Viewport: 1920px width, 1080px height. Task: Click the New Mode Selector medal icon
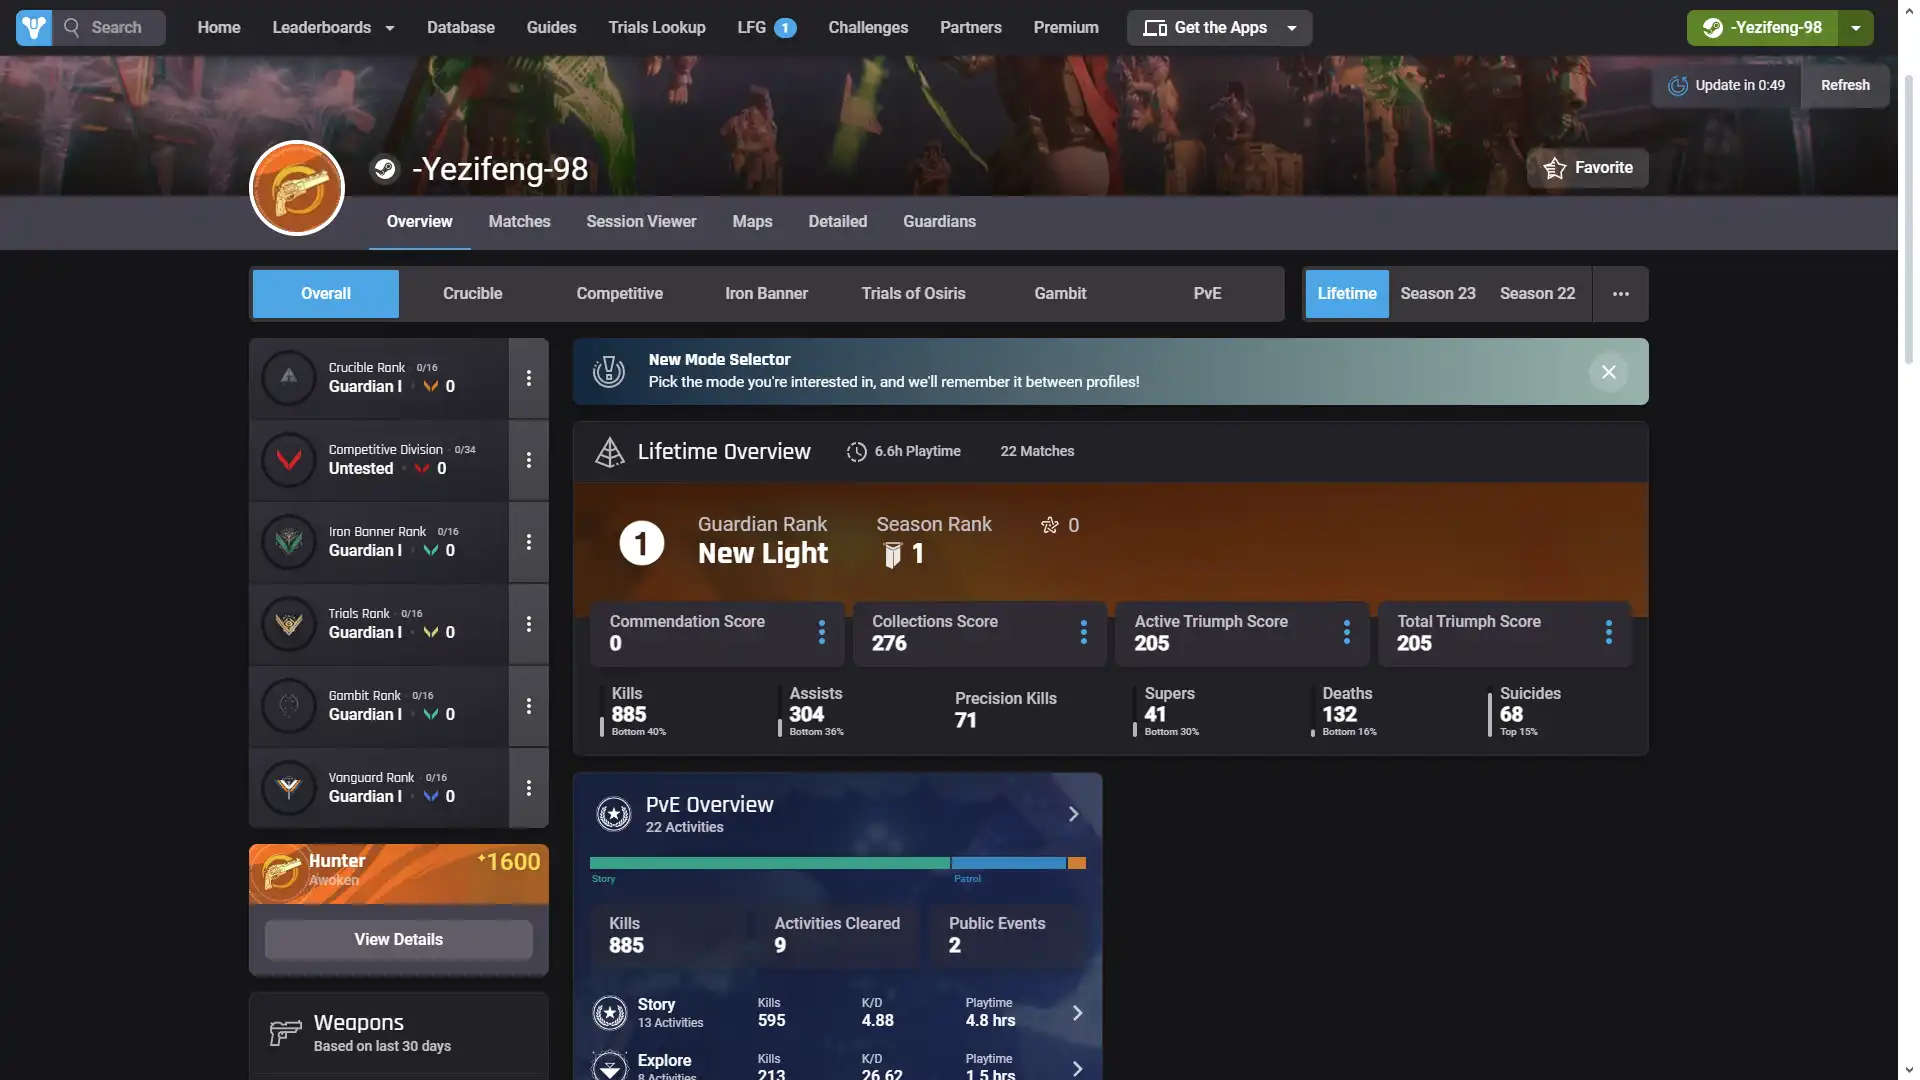pos(608,372)
